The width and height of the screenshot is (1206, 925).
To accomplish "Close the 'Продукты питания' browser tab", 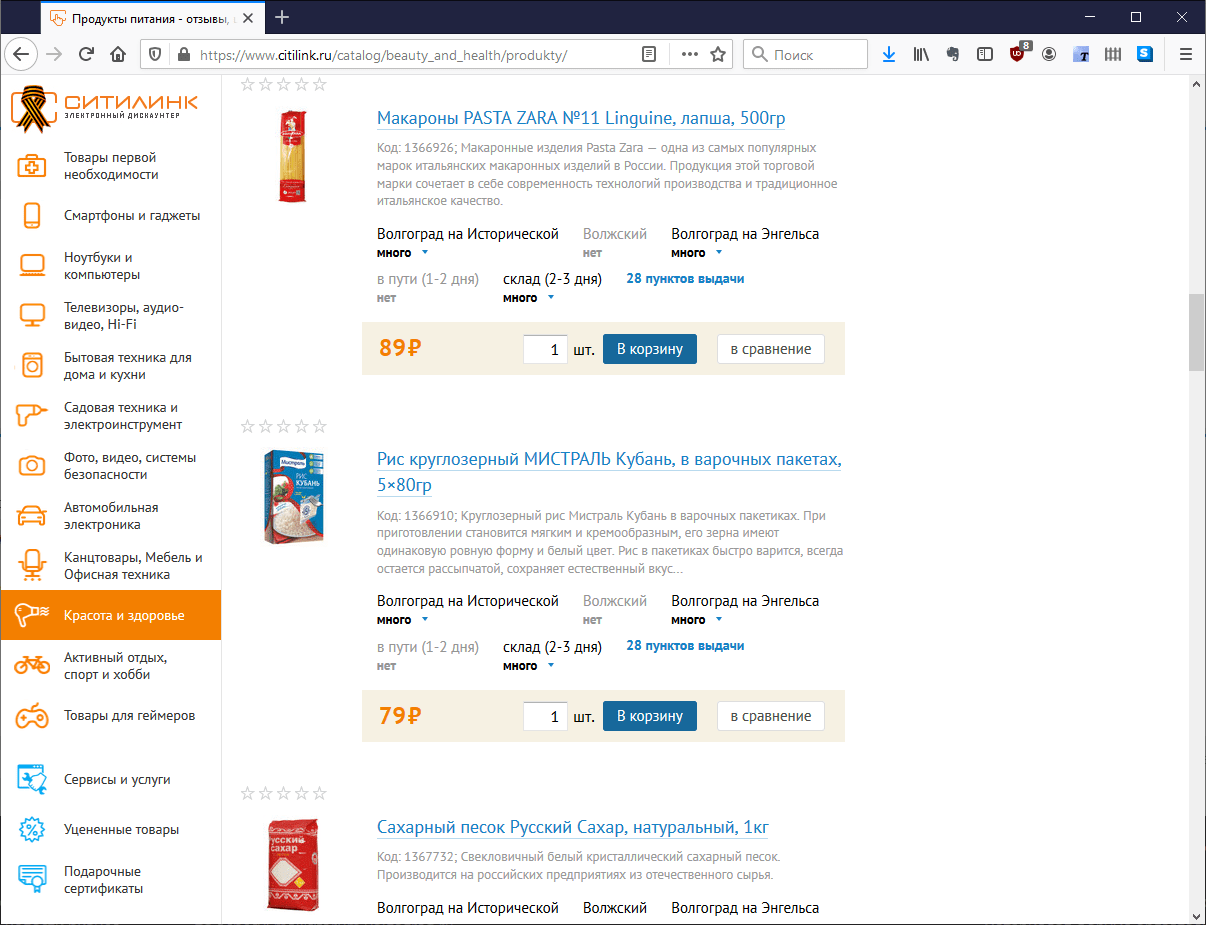I will point(246,17).
